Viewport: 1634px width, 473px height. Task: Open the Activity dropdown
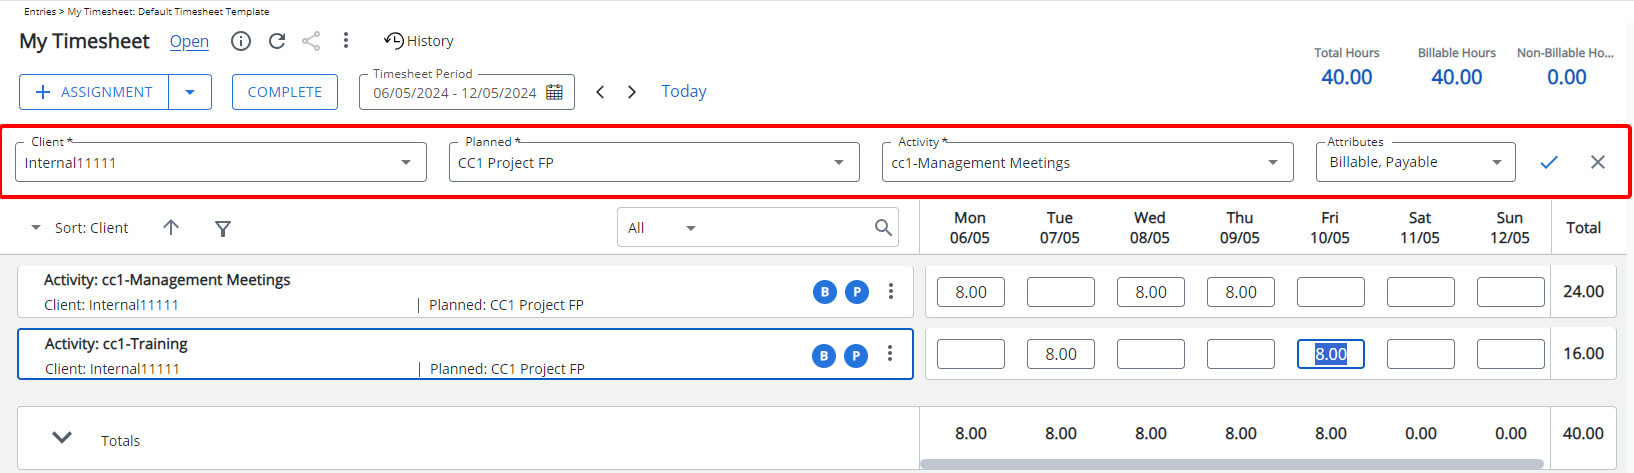1087,162
